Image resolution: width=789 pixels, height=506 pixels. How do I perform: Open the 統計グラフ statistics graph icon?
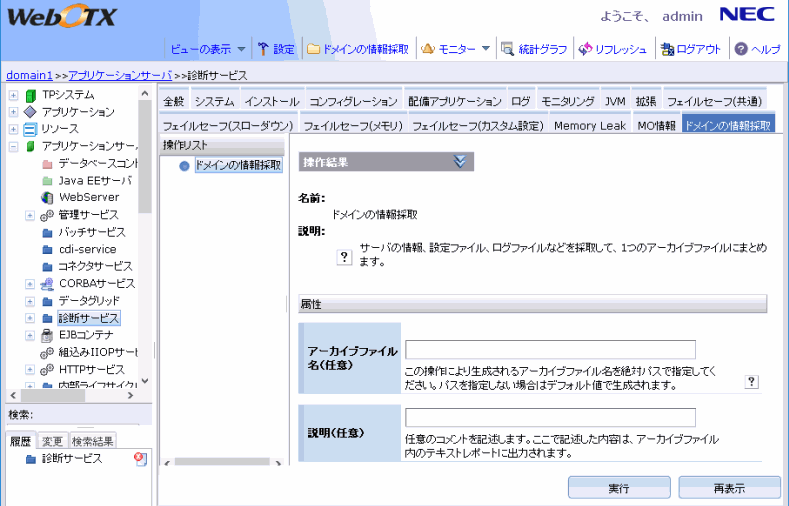508,49
